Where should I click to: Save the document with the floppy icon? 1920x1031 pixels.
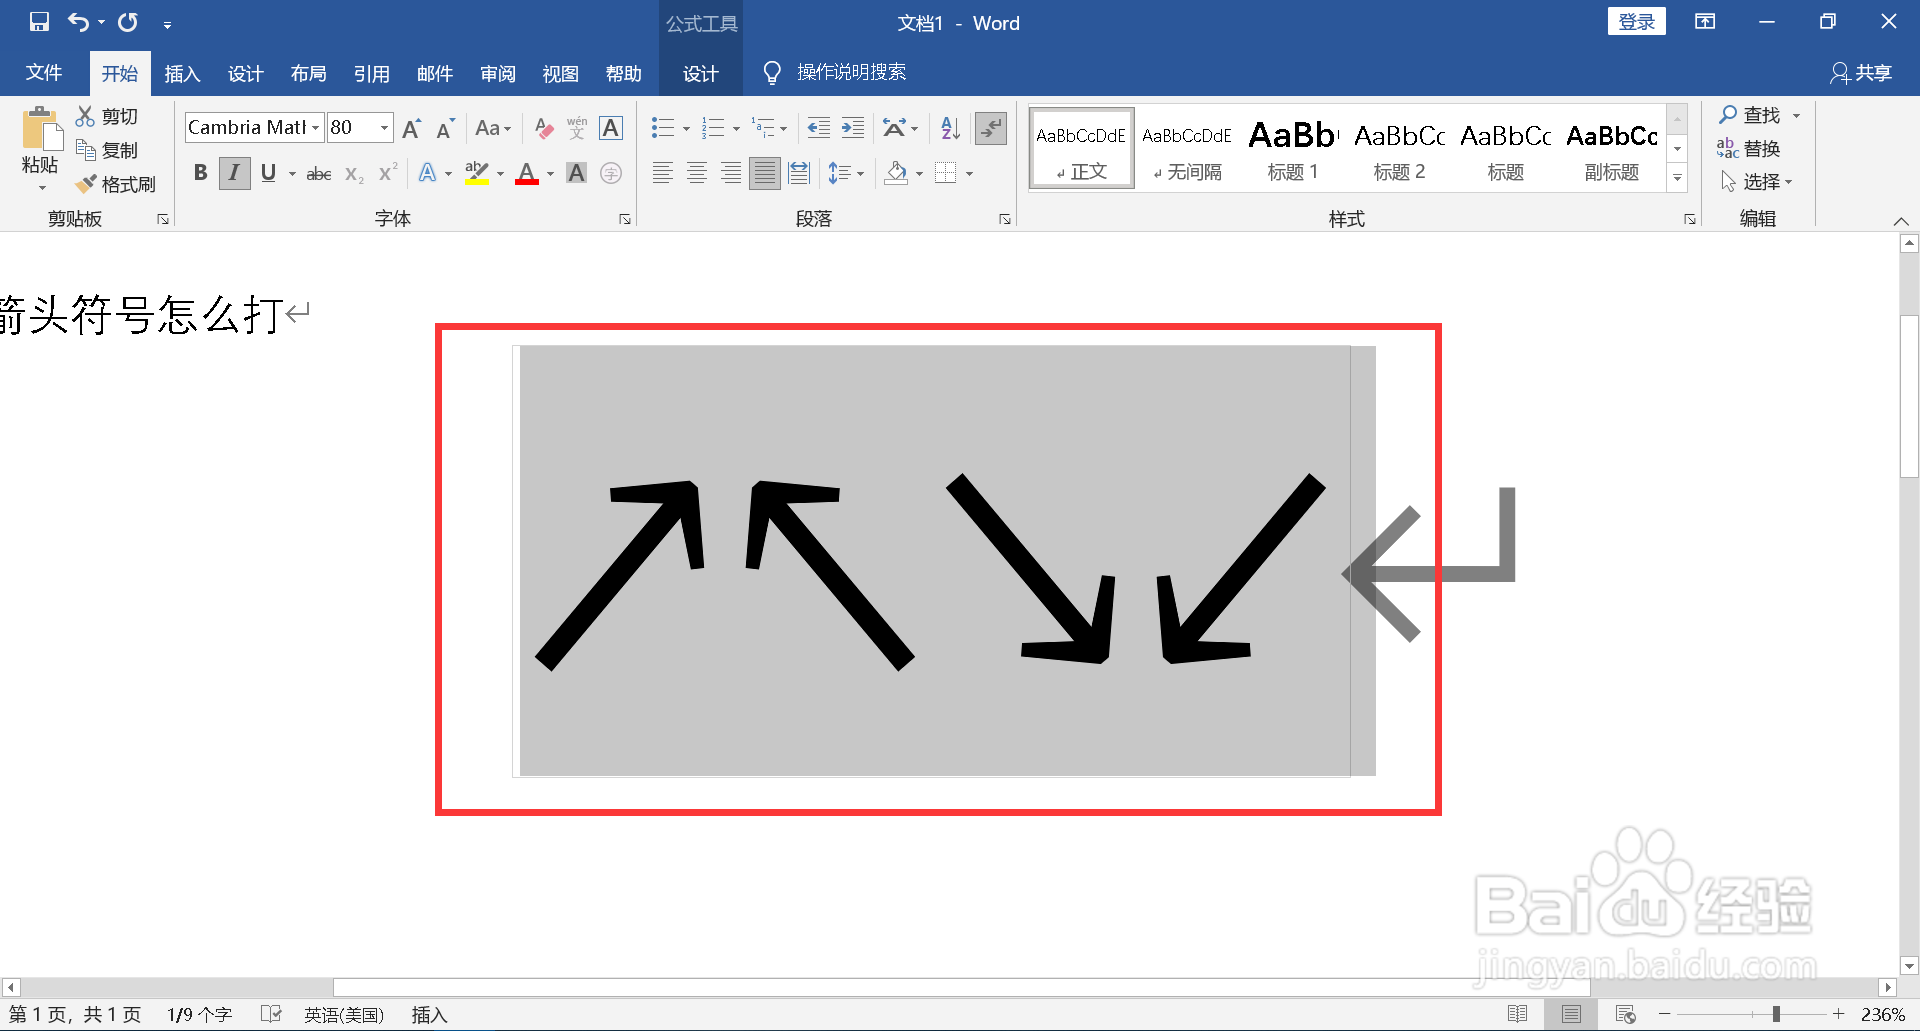tap(39, 22)
